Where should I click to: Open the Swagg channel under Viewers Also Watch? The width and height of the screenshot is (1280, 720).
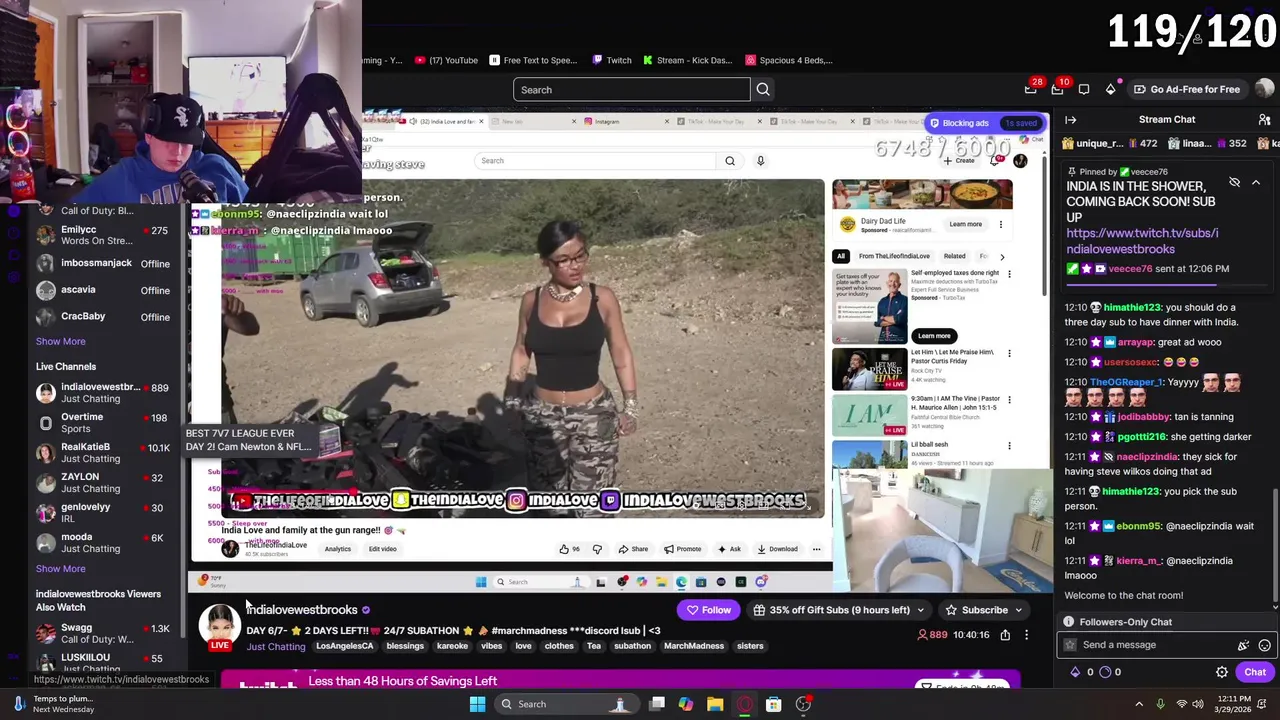point(103,633)
